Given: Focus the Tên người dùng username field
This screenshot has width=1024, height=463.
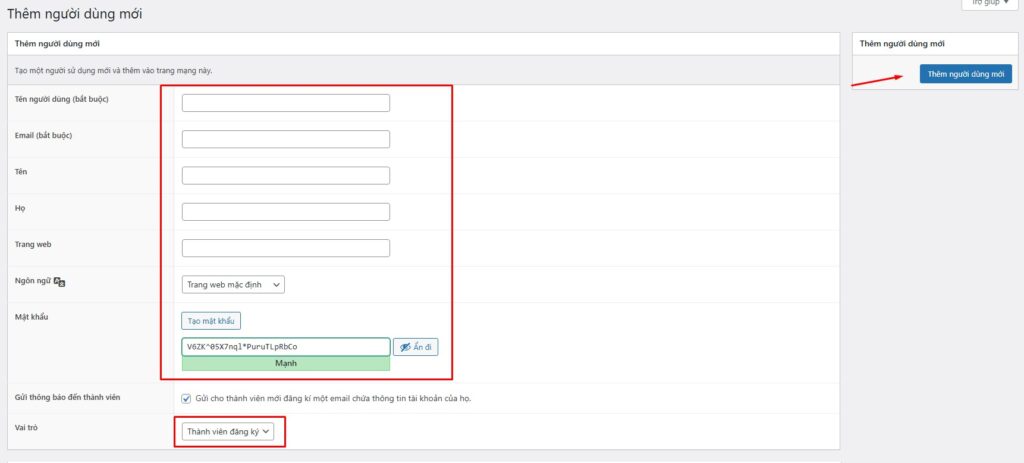Looking at the screenshot, I should (286, 103).
